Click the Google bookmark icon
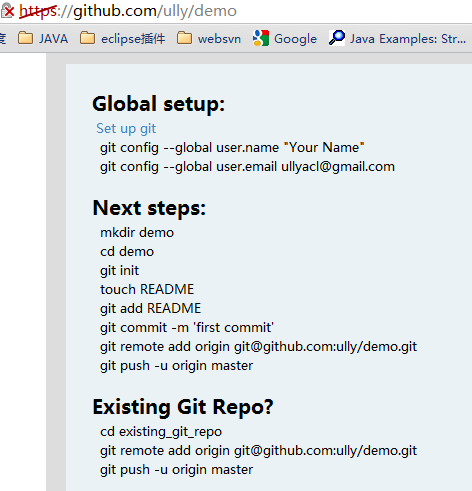 [261, 38]
